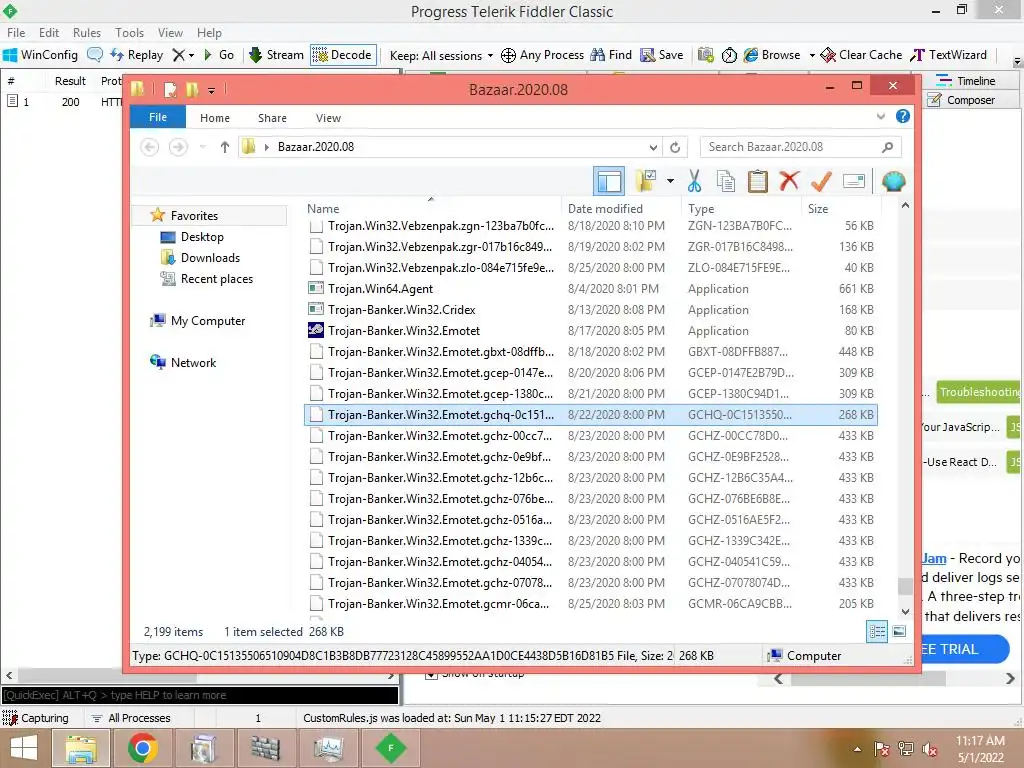Toggle Stream mode in Fiddler toolbar
The image size is (1024, 768).
tap(276, 56)
